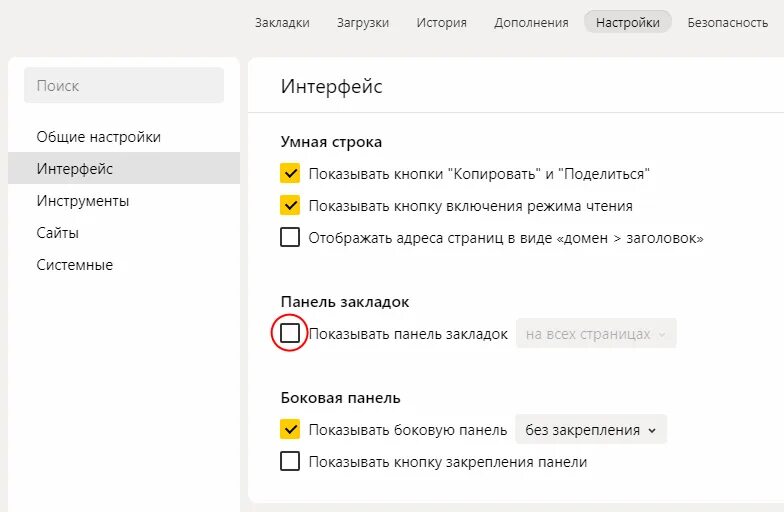This screenshot has width=784, height=512.
Task: Enable the "Показывать панель закладок" checkbox
Action: [290, 333]
